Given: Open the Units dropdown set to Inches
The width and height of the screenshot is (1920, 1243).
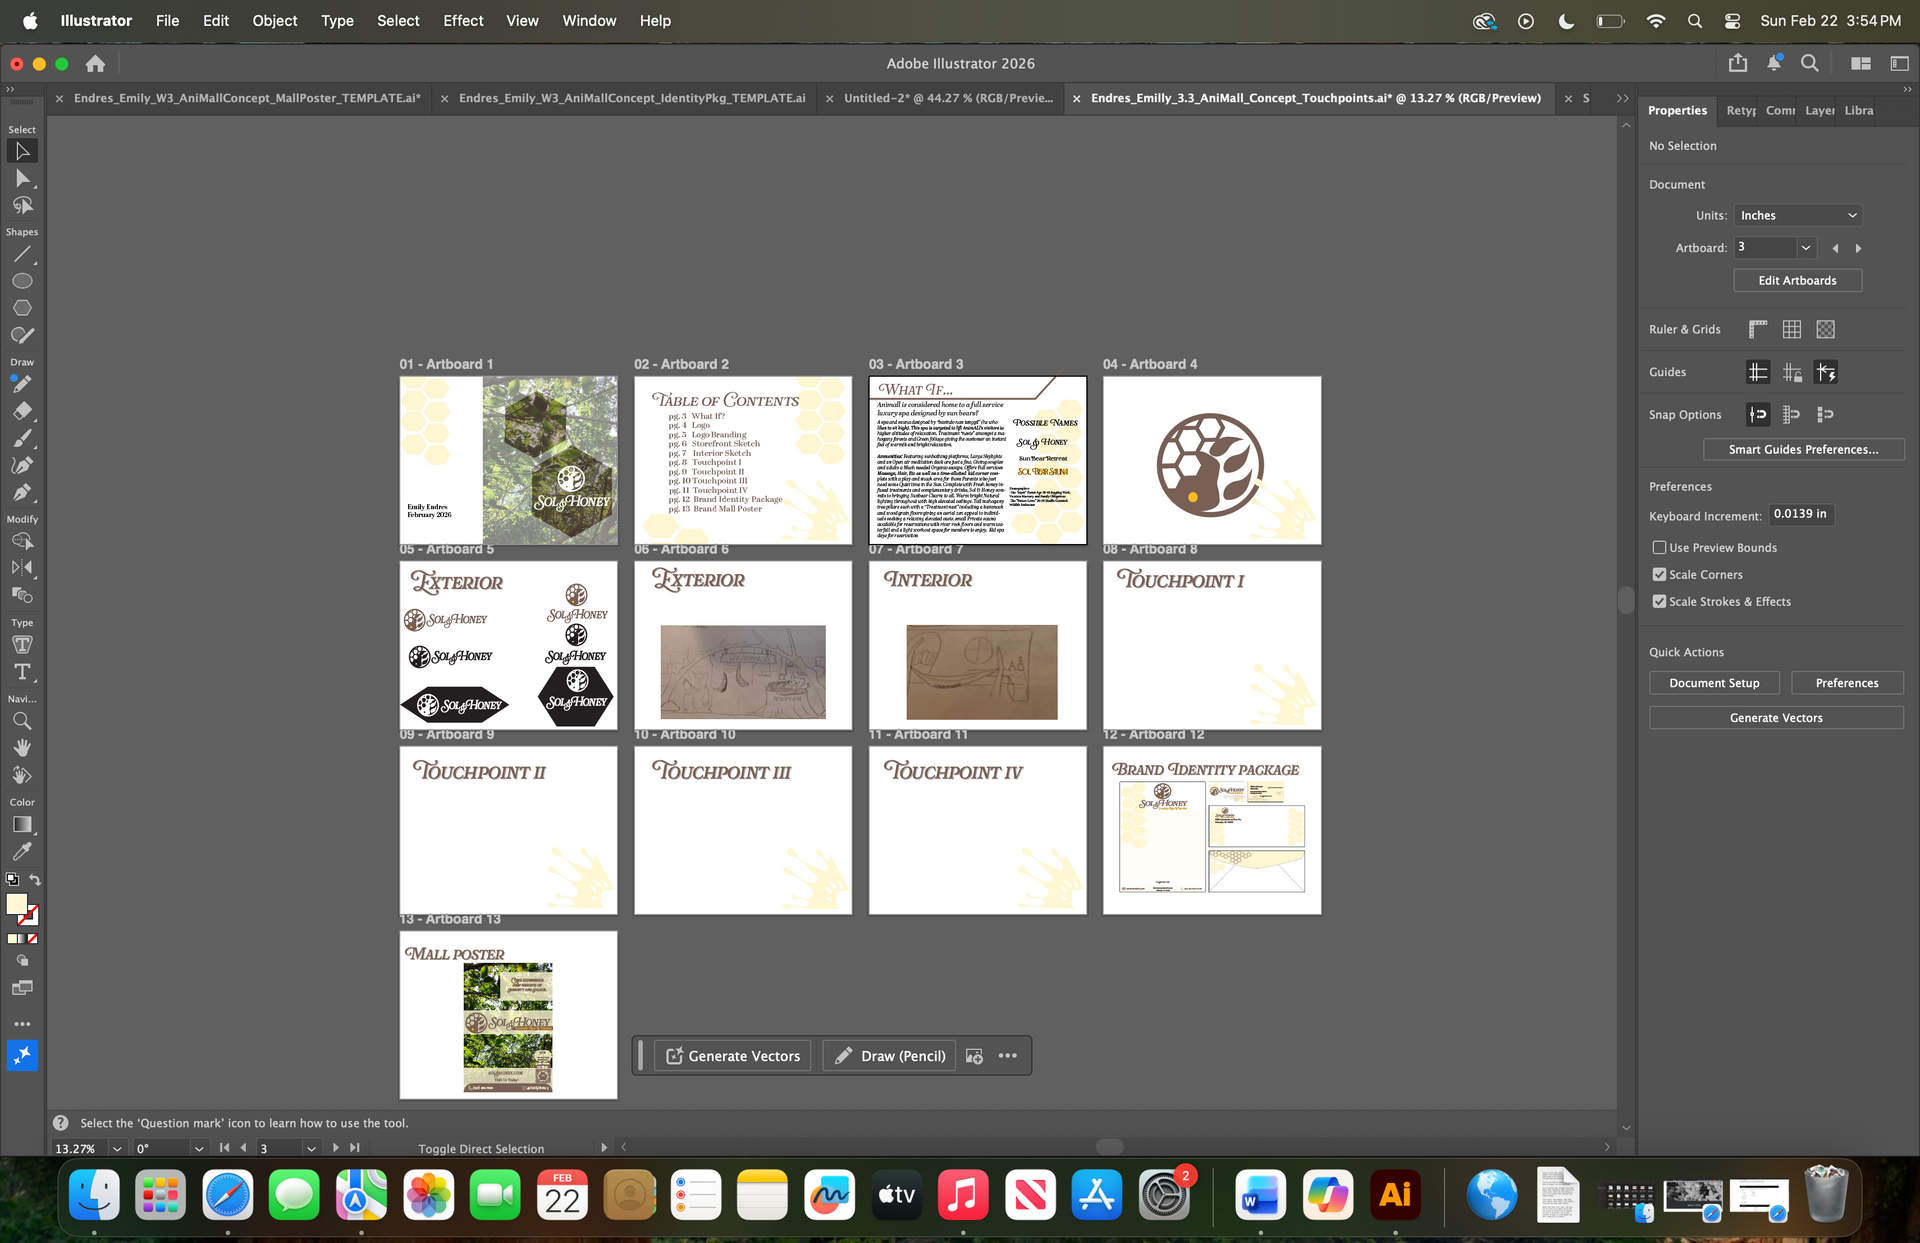Looking at the screenshot, I should pyautogui.click(x=1798, y=215).
